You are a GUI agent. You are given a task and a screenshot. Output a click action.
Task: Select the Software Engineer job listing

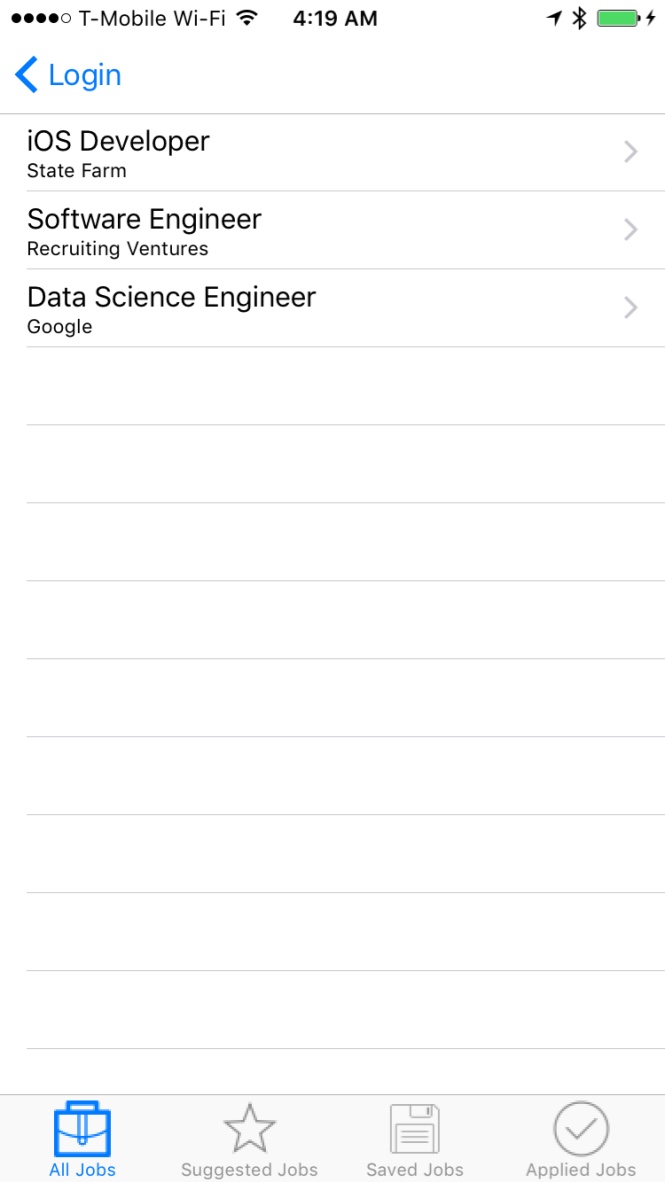coord(144,219)
